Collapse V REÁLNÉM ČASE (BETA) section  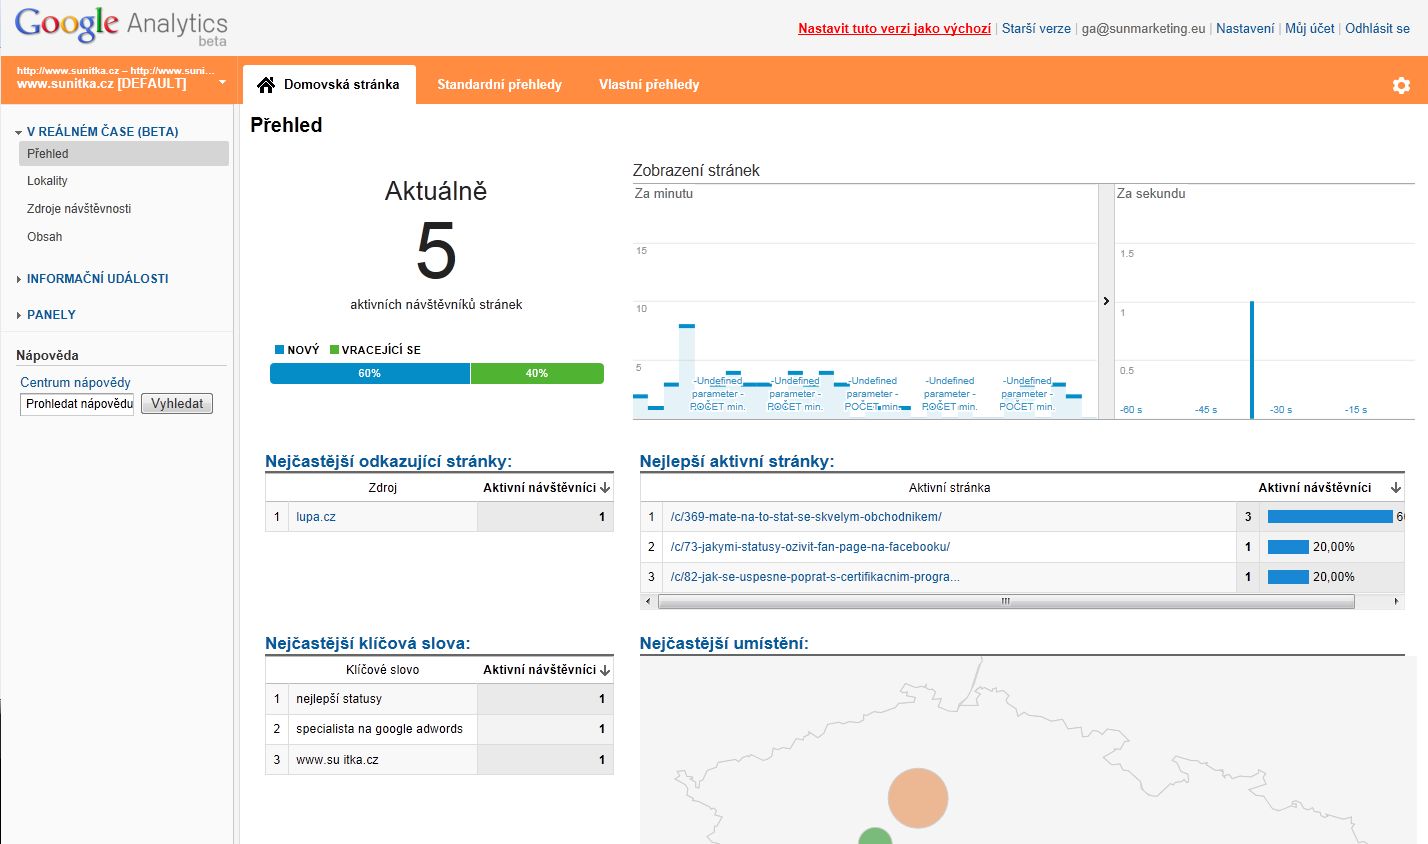[19, 132]
